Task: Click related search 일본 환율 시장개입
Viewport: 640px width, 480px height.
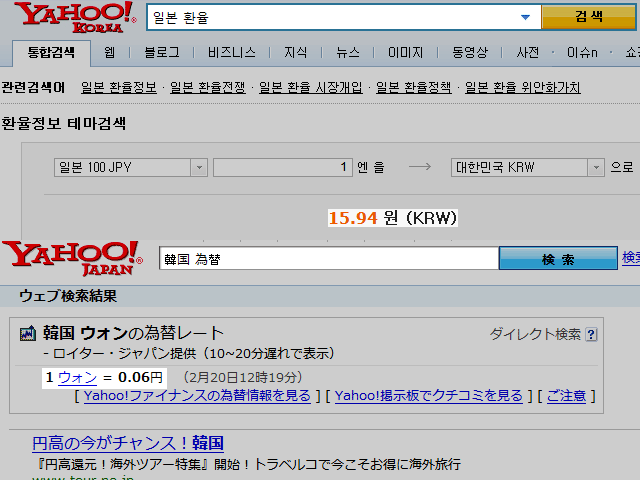Action: (x=311, y=87)
